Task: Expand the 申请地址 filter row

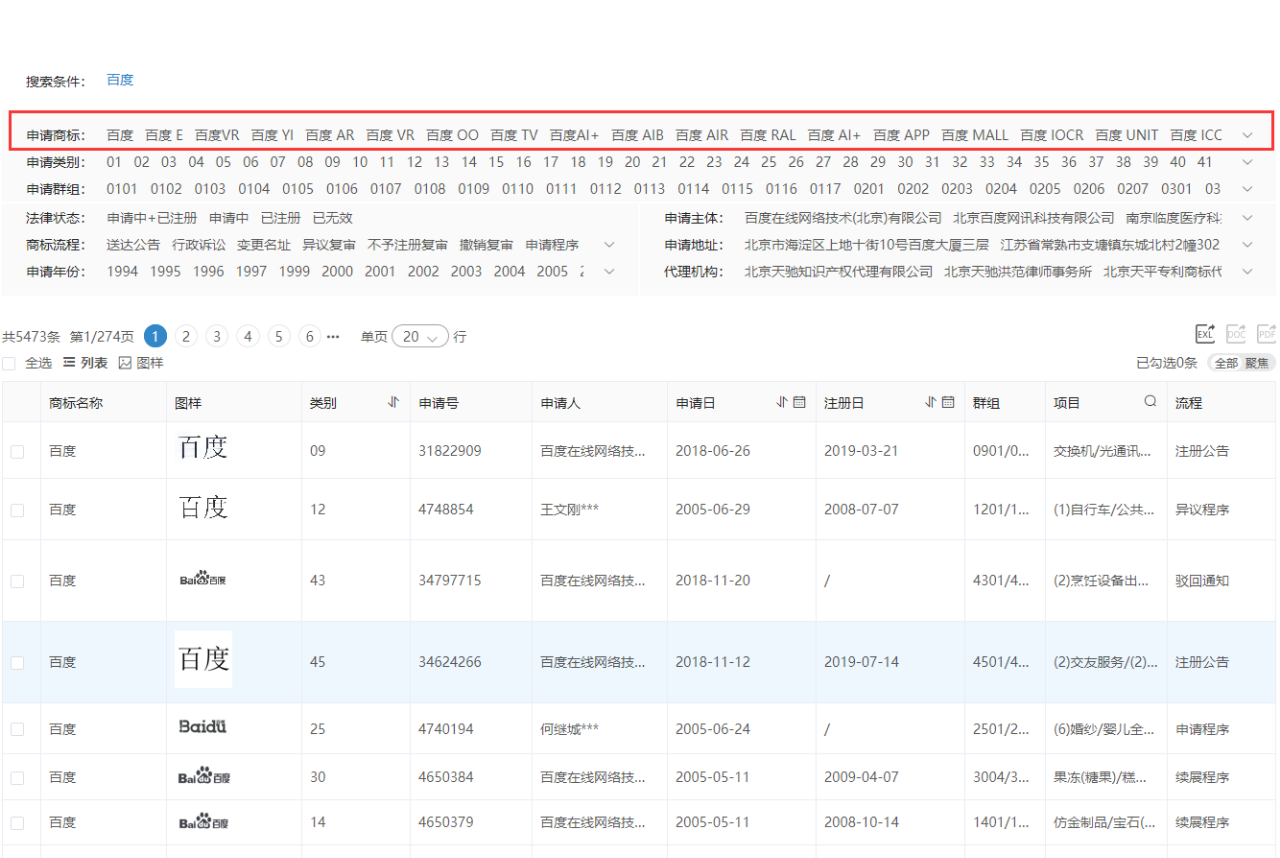Action: (1247, 244)
